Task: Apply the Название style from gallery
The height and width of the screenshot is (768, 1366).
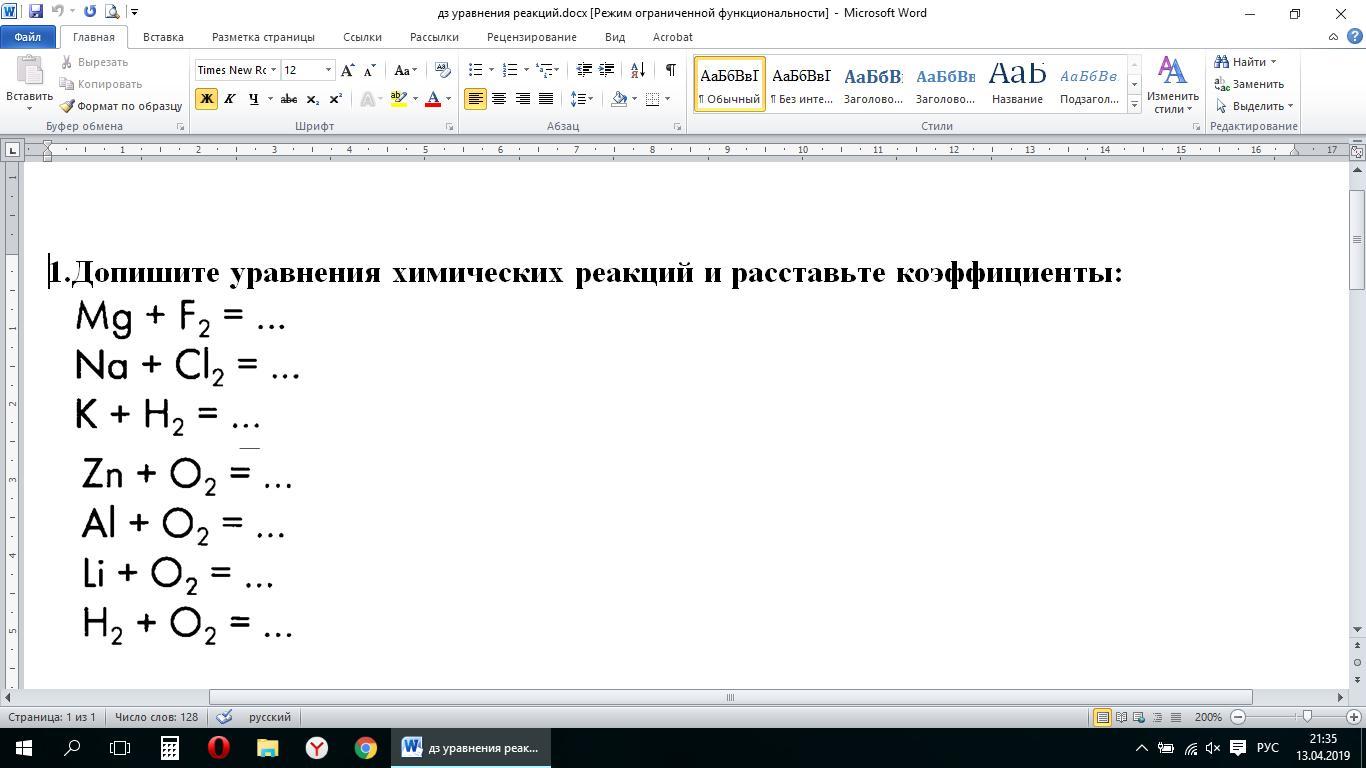Action: (1017, 83)
